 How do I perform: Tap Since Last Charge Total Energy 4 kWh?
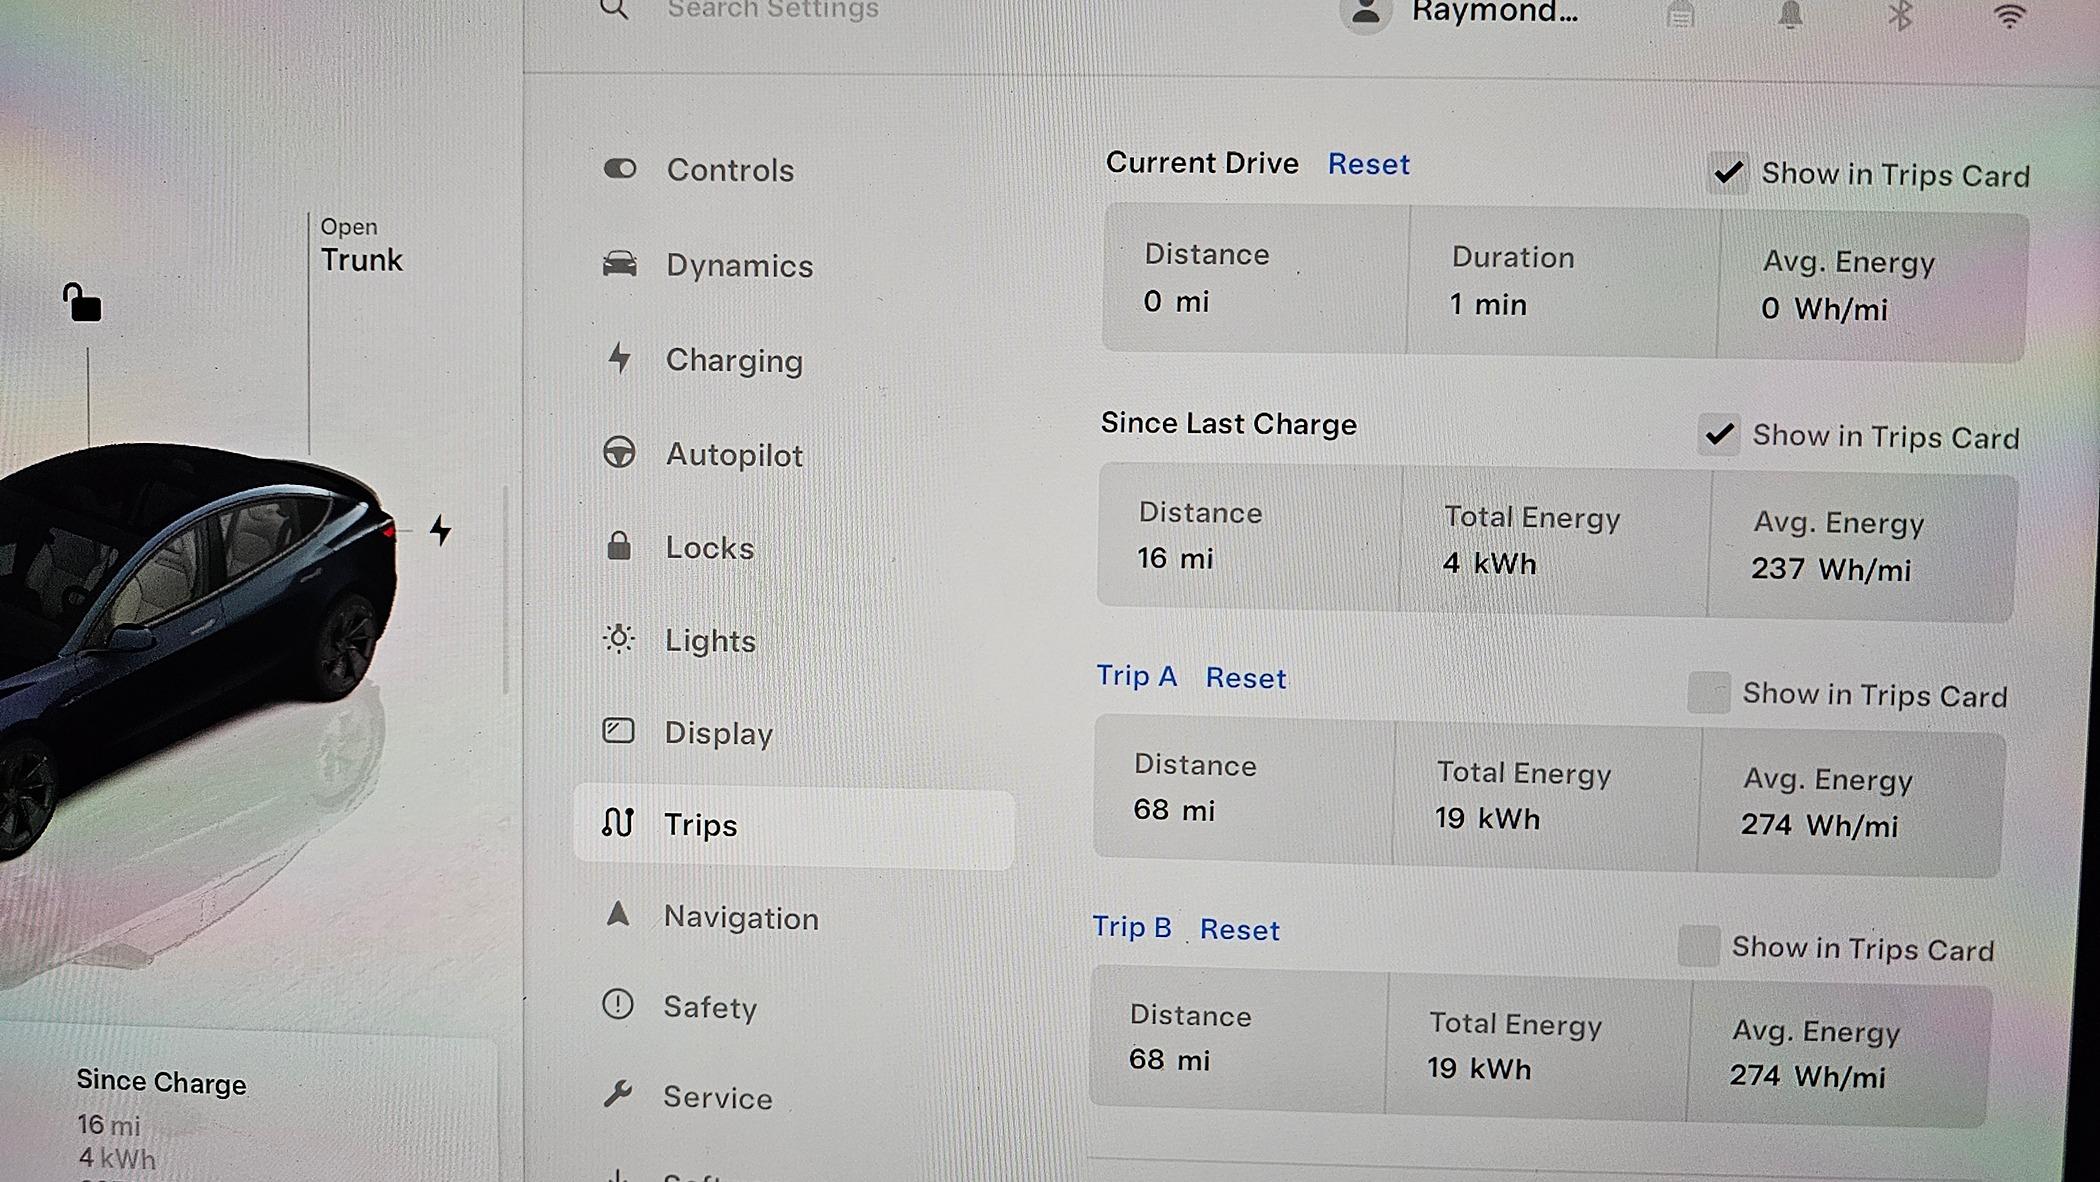click(x=1489, y=564)
